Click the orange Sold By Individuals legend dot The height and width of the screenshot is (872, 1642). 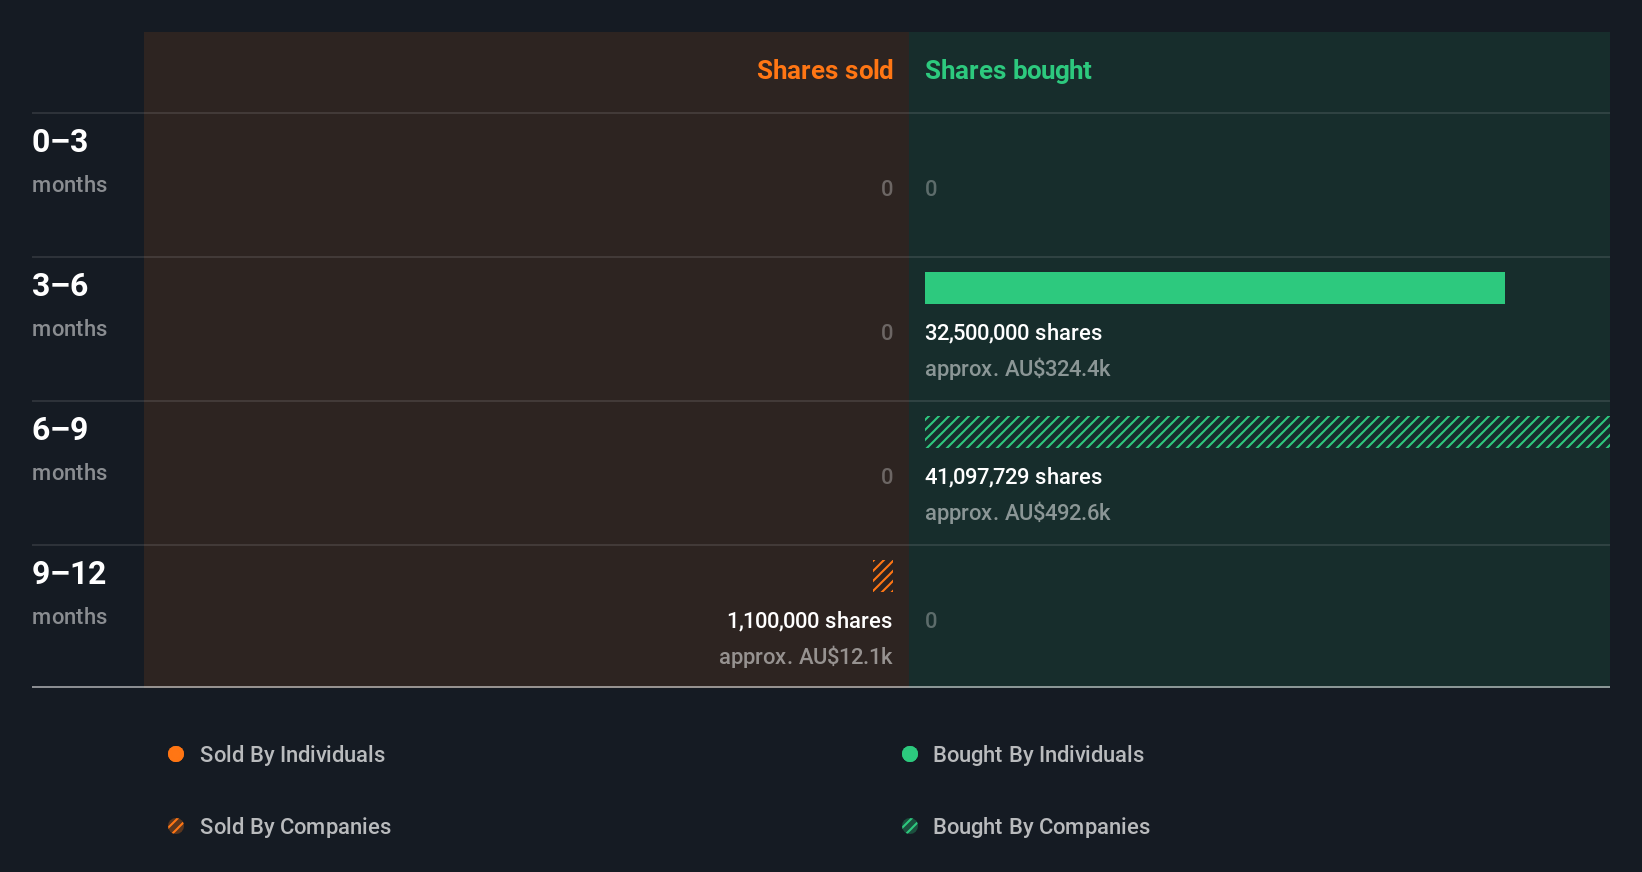coord(176,754)
